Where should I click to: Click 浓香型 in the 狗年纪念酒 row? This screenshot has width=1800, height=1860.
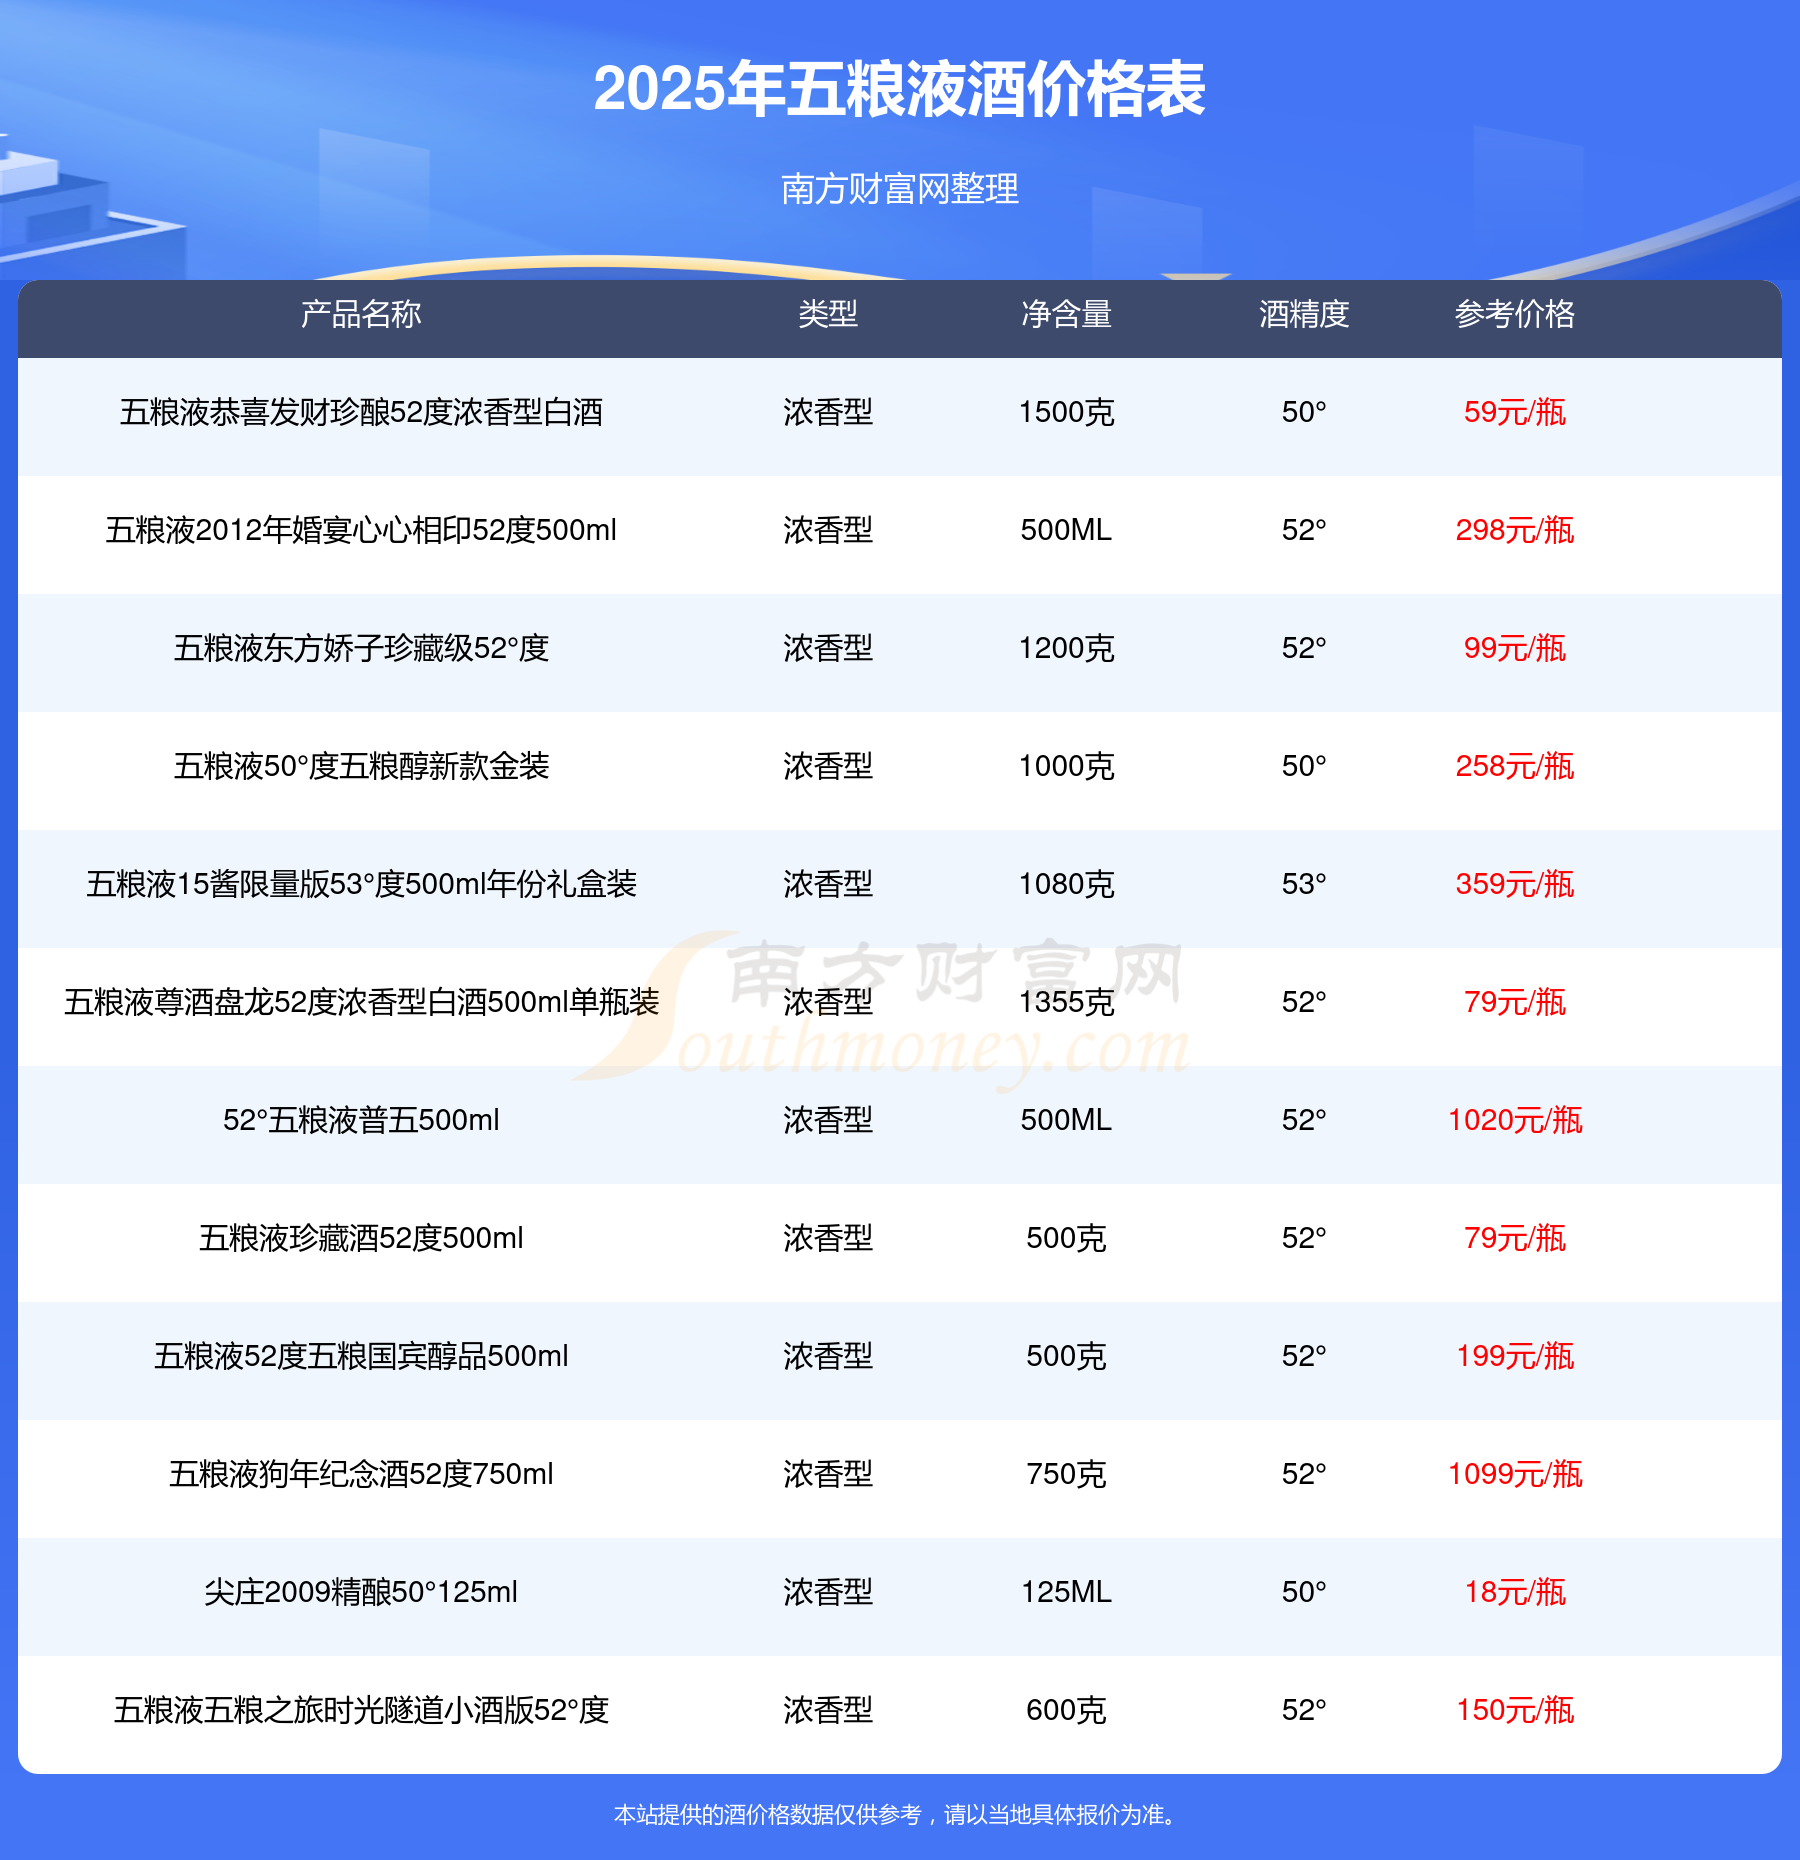click(828, 1474)
